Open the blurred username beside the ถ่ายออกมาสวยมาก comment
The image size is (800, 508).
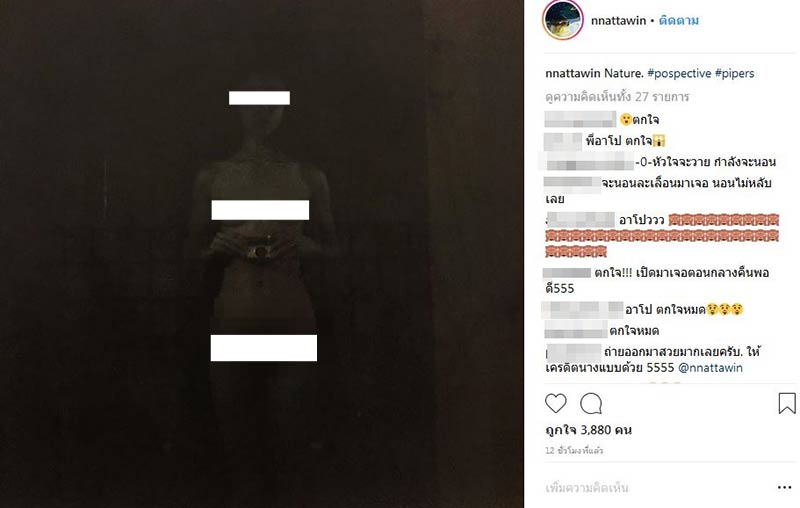pos(573,352)
